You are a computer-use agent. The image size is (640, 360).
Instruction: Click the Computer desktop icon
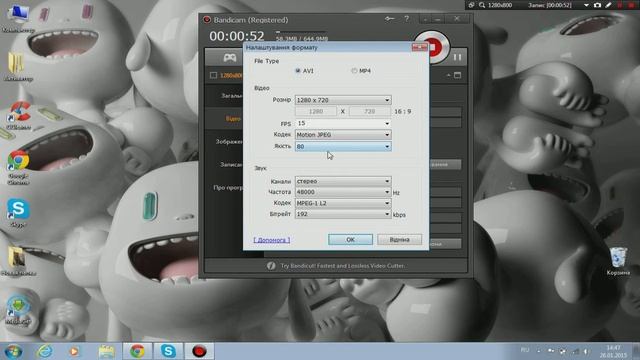click(18, 18)
